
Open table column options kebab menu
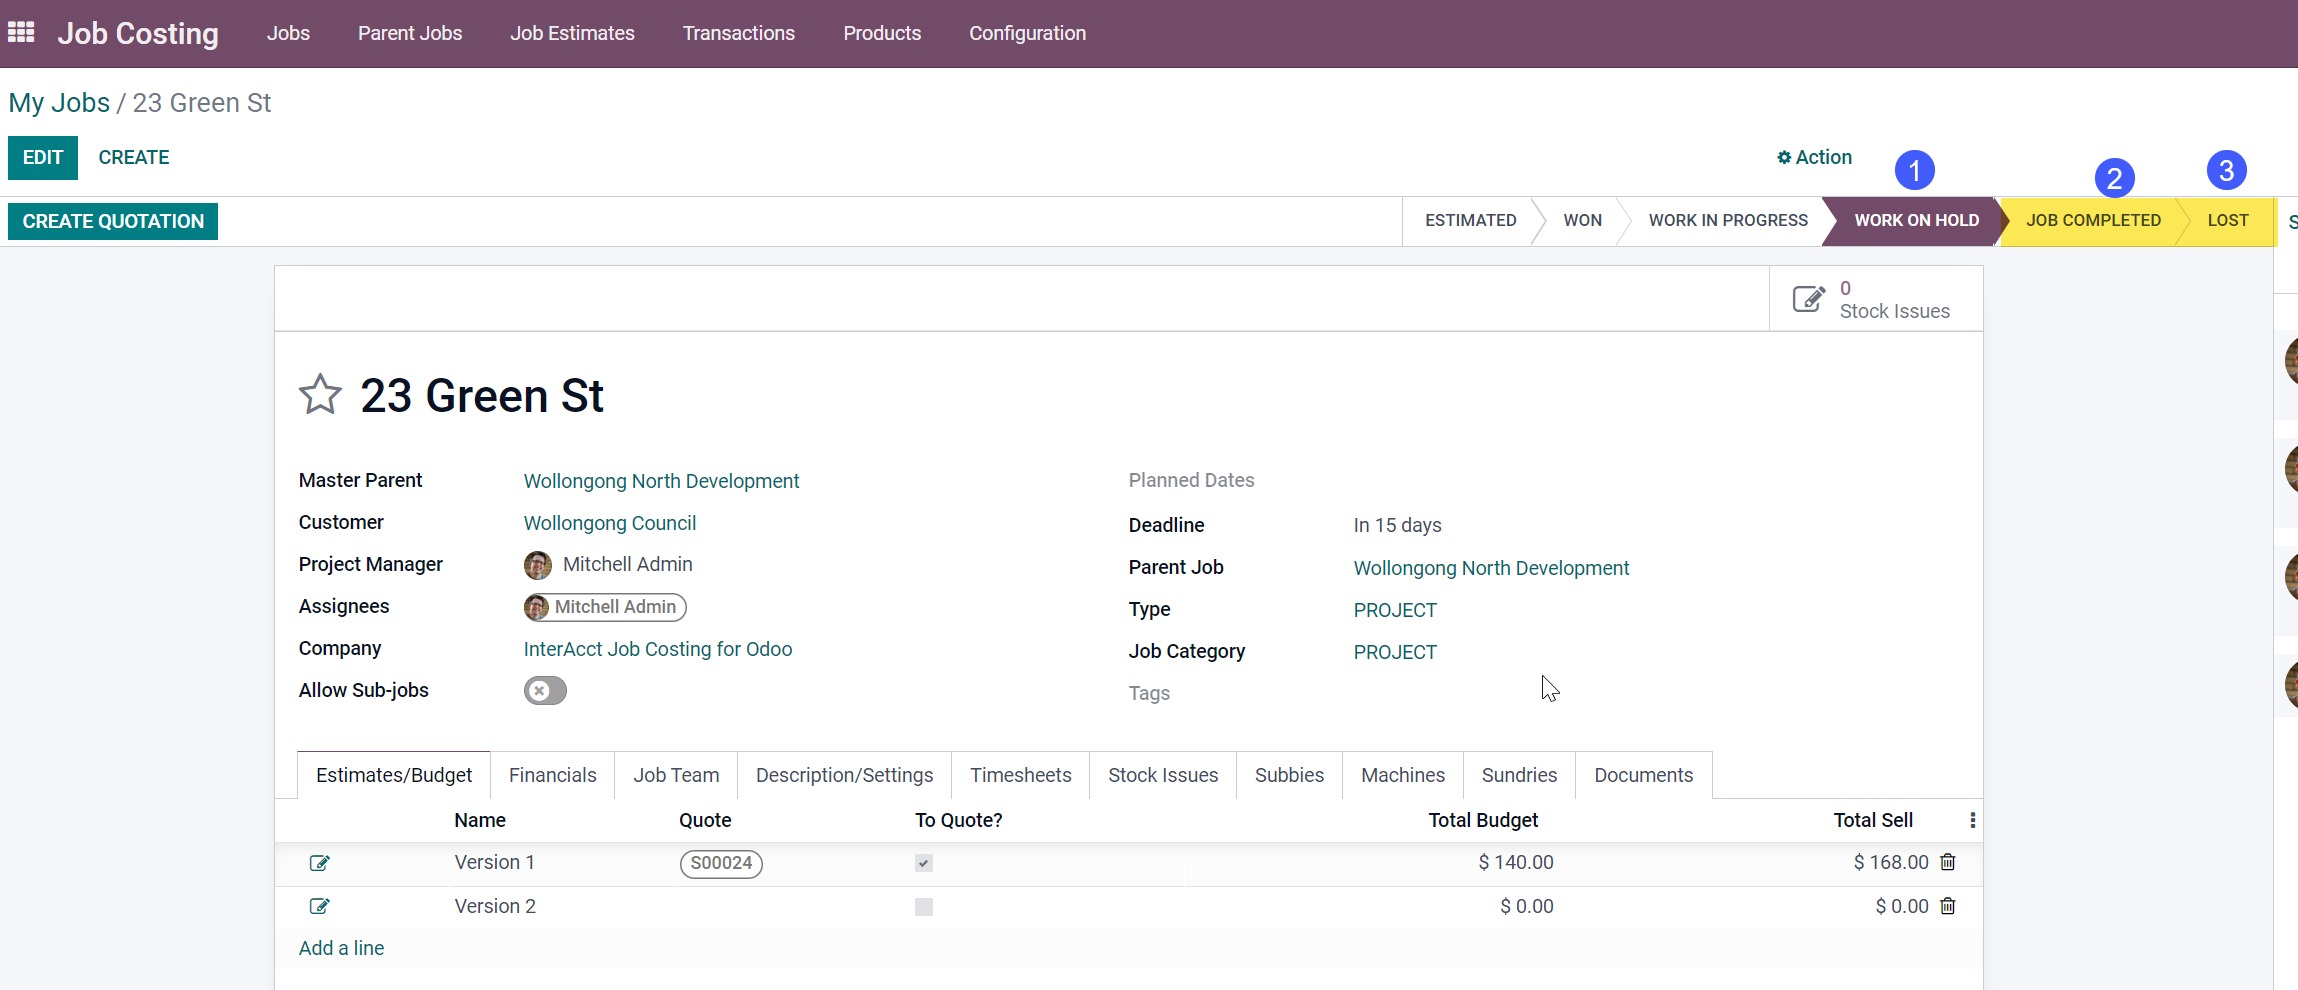pyautogui.click(x=1971, y=820)
